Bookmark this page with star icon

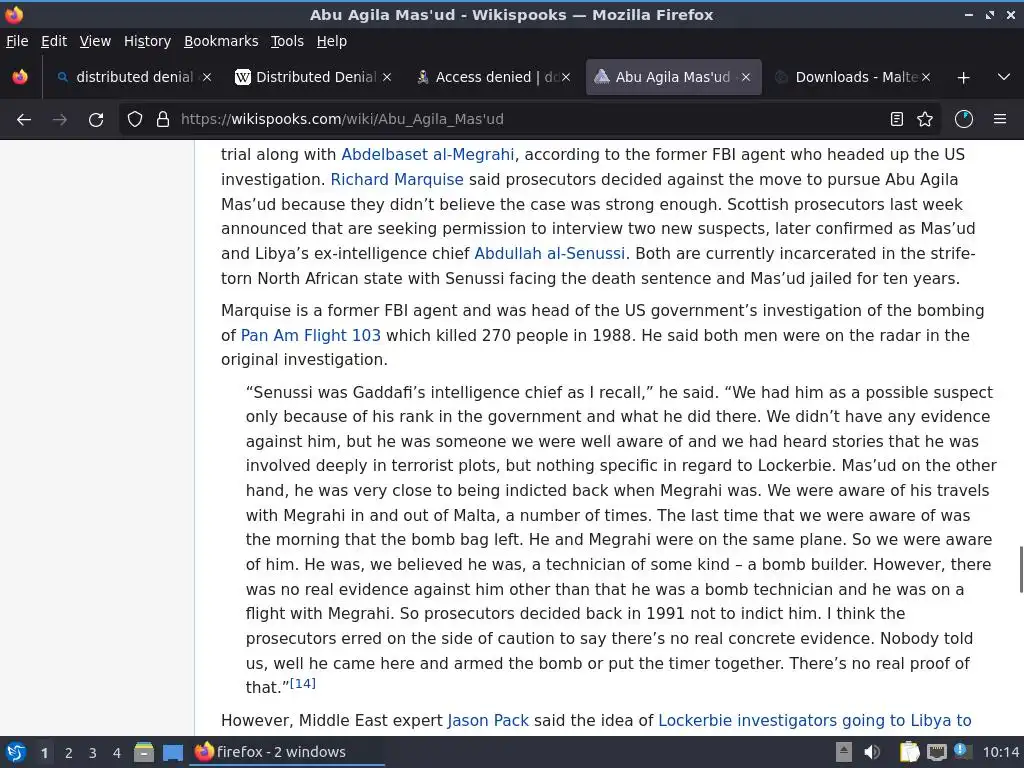click(925, 119)
